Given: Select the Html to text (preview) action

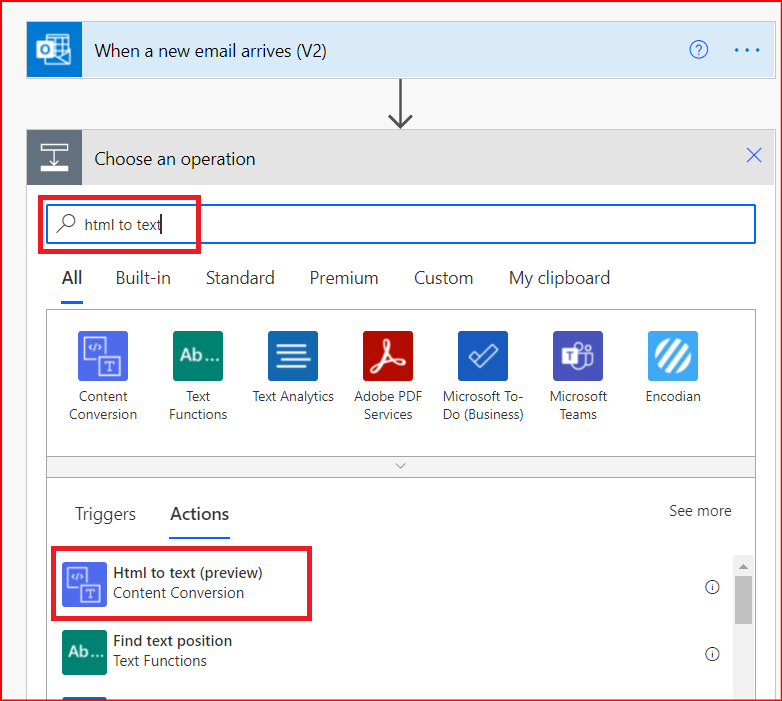Looking at the screenshot, I should pos(187,582).
